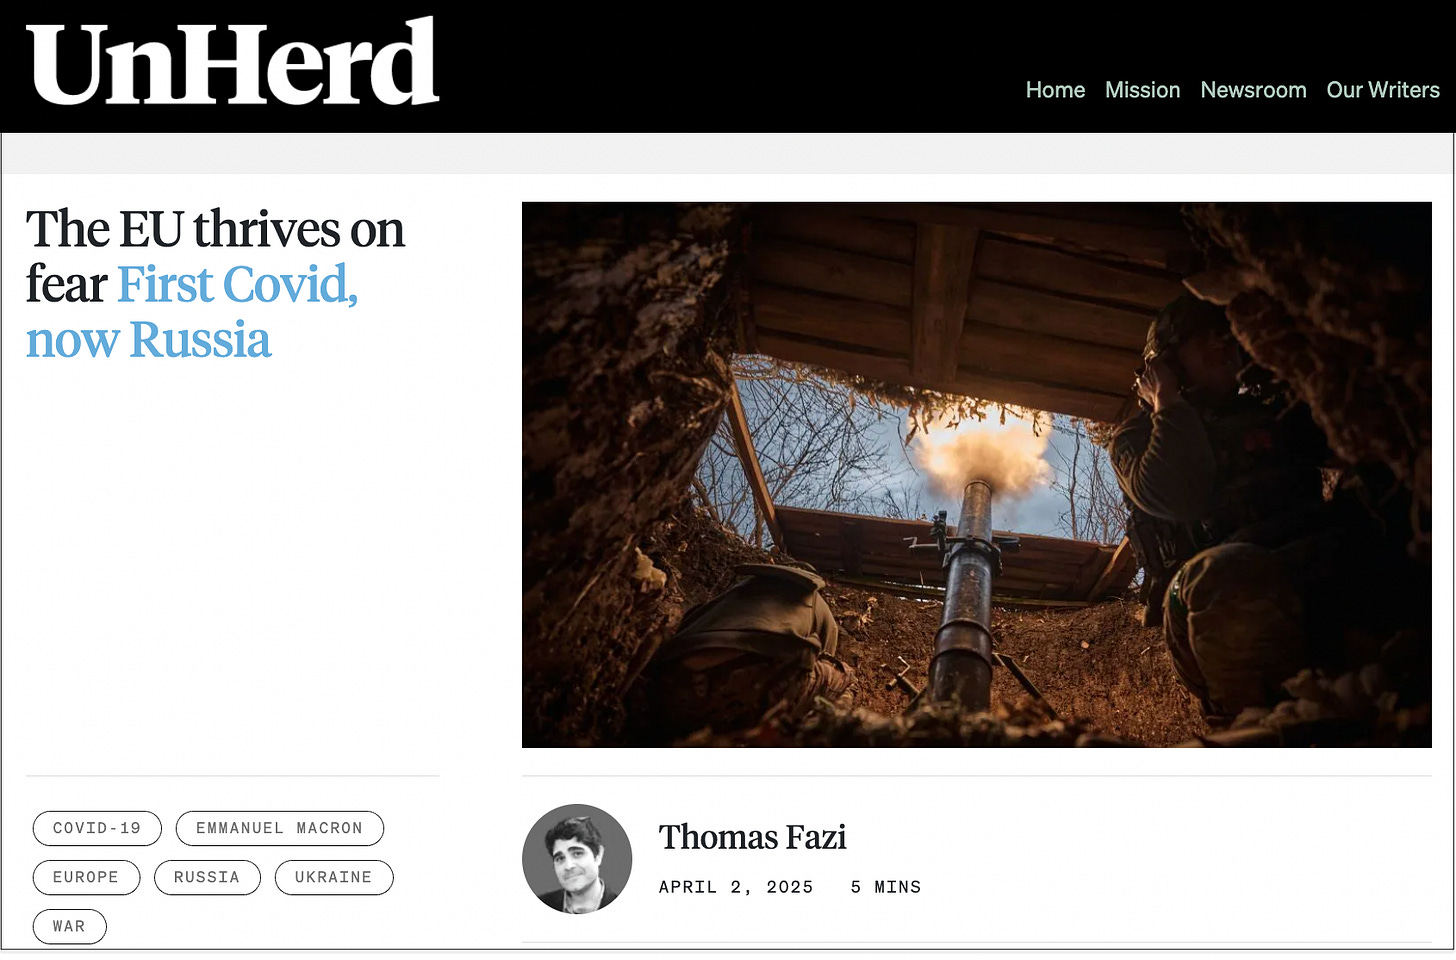Click the Emmanuel Macron tag
This screenshot has width=1456, height=960.
tap(280, 828)
